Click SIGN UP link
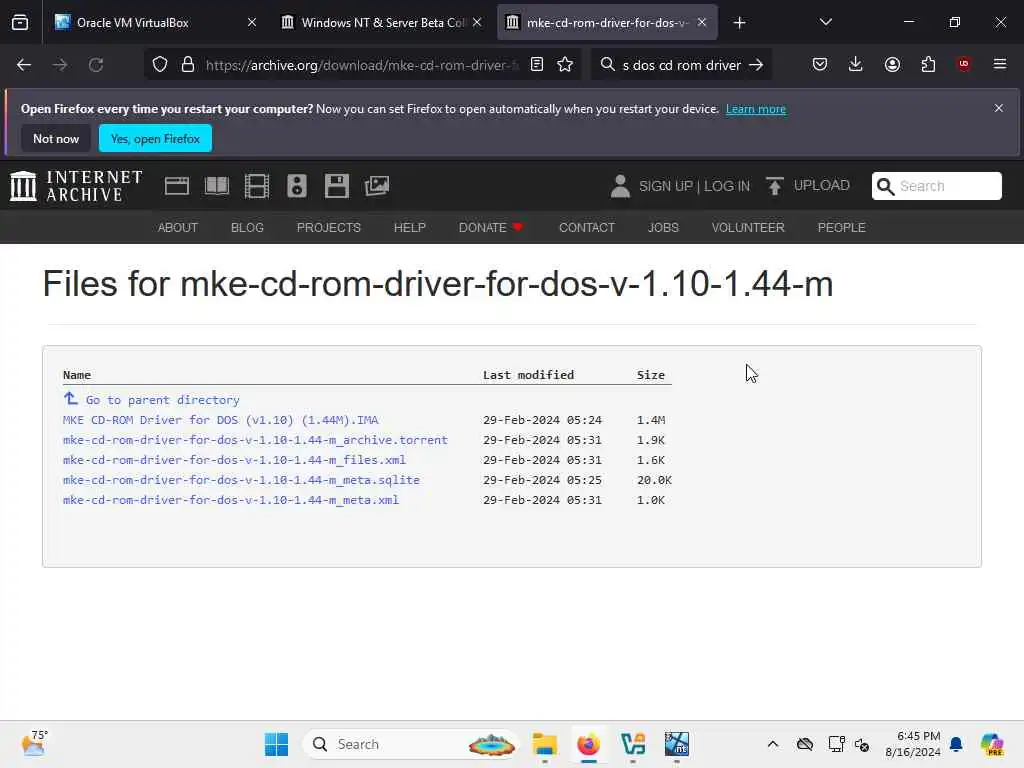The image size is (1024, 768). [665, 186]
